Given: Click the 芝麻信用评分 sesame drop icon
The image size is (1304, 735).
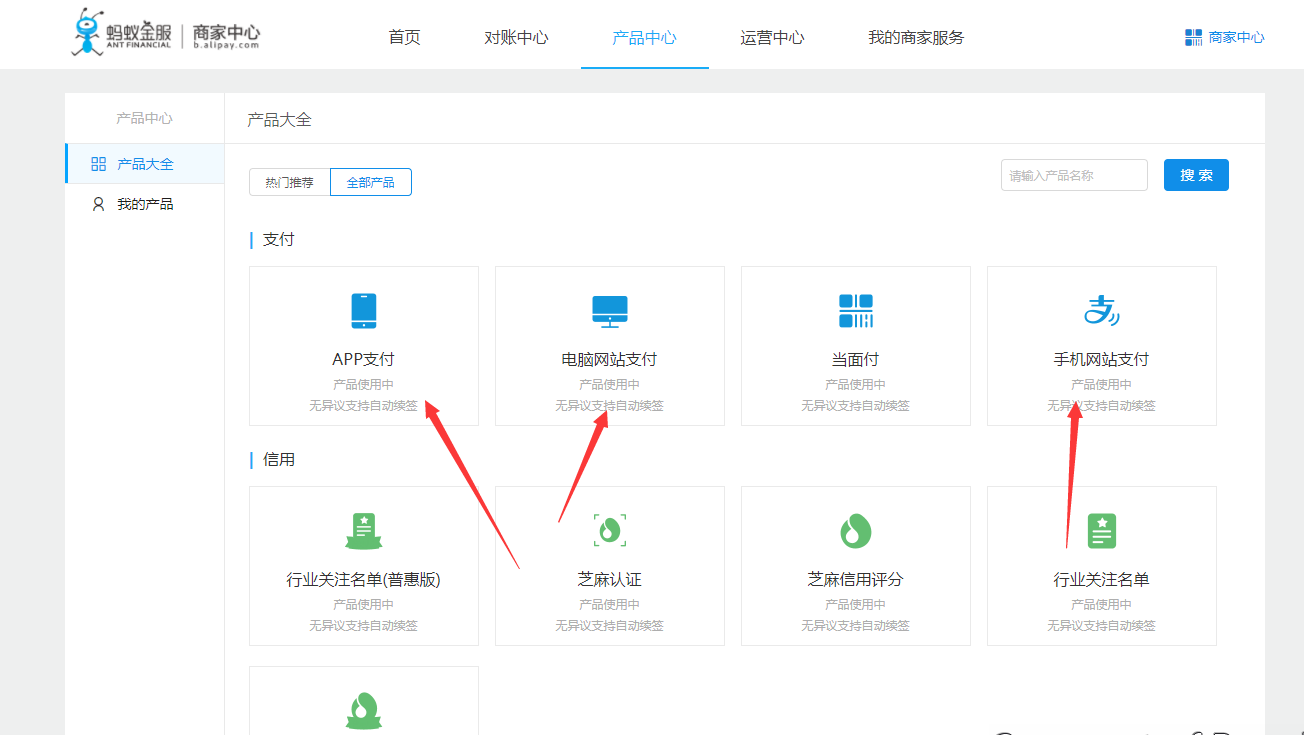Looking at the screenshot, I should [856, 531].
